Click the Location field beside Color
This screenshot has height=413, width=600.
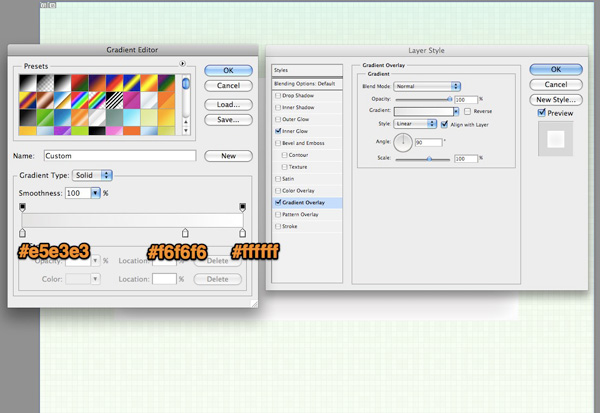[x=164, y=279]
